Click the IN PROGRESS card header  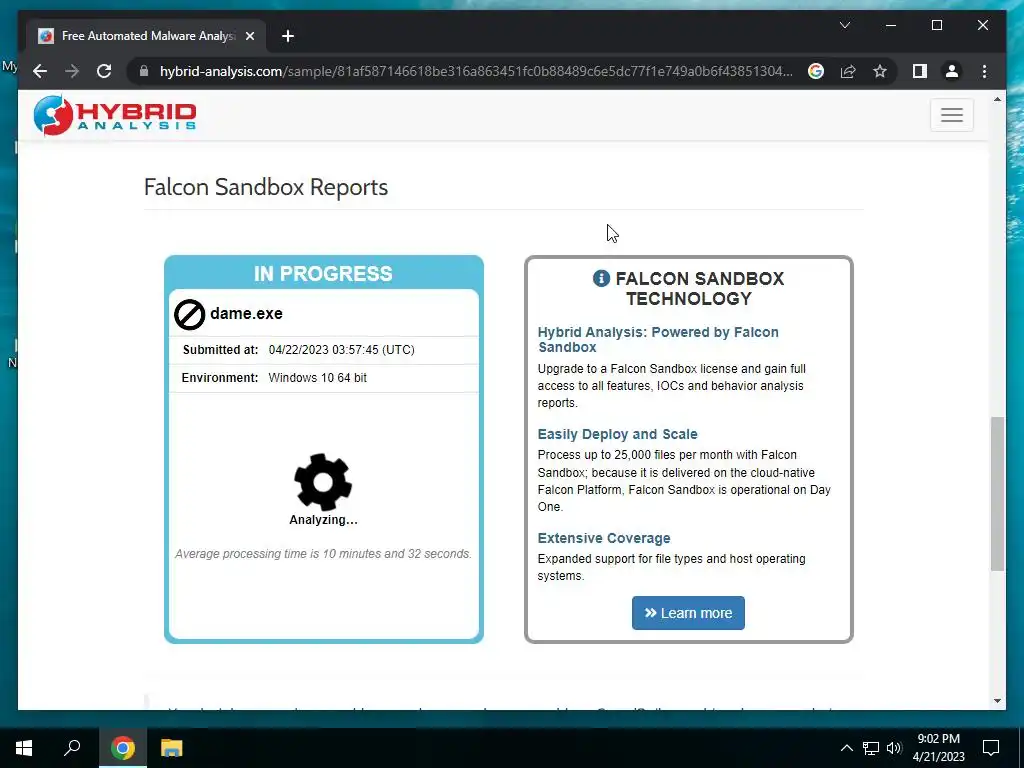323,273
